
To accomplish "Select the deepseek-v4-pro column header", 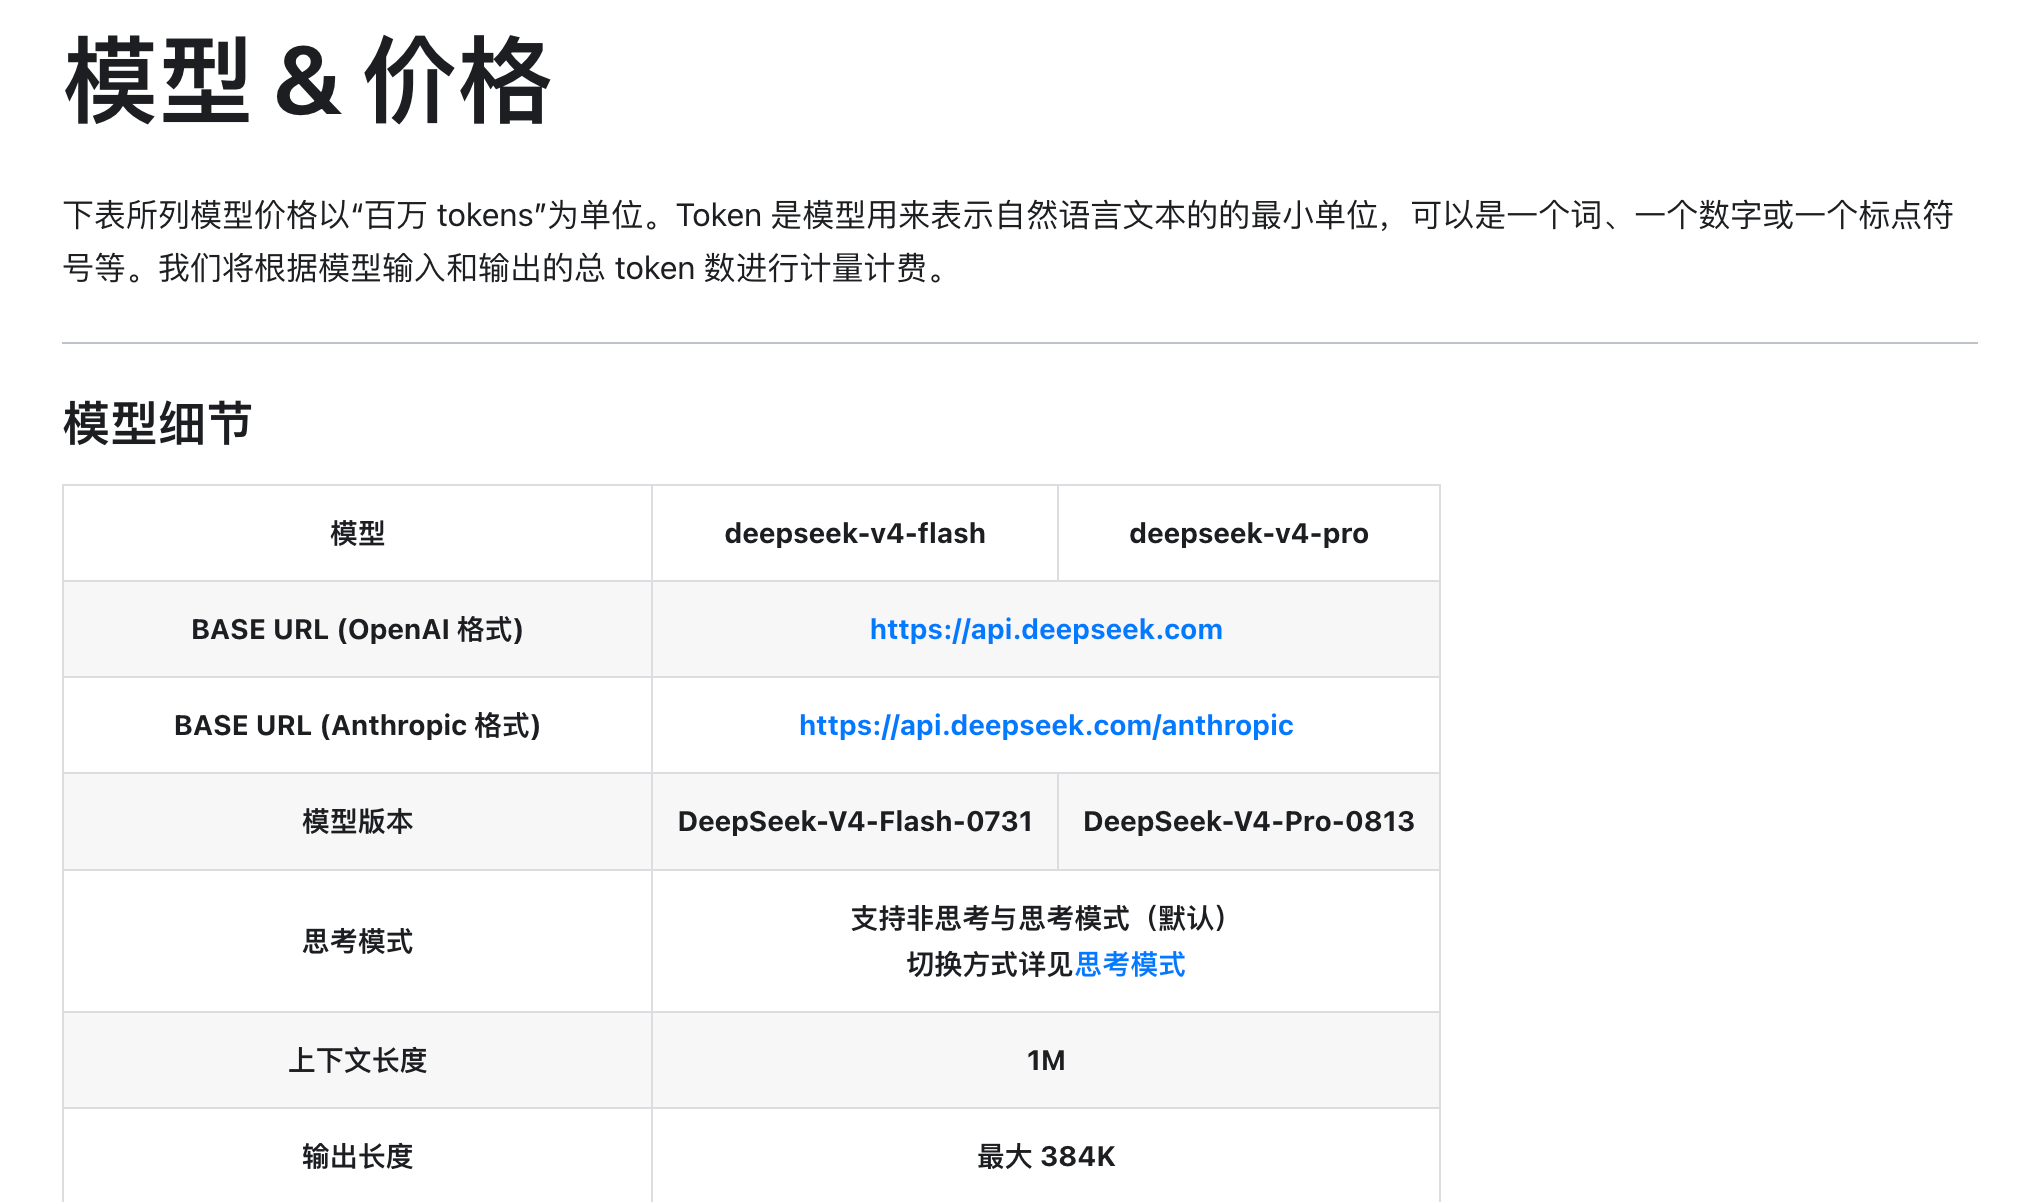I will coord(1249,533).
